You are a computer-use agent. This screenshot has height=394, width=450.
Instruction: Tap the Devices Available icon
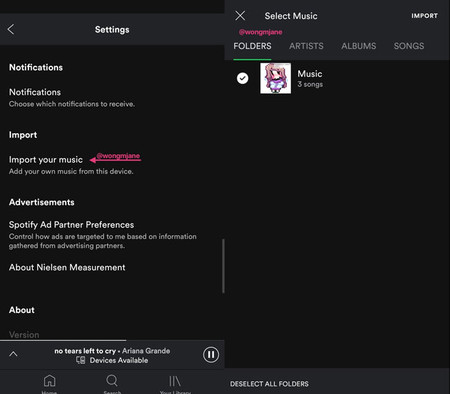click(x=81, y=360)
